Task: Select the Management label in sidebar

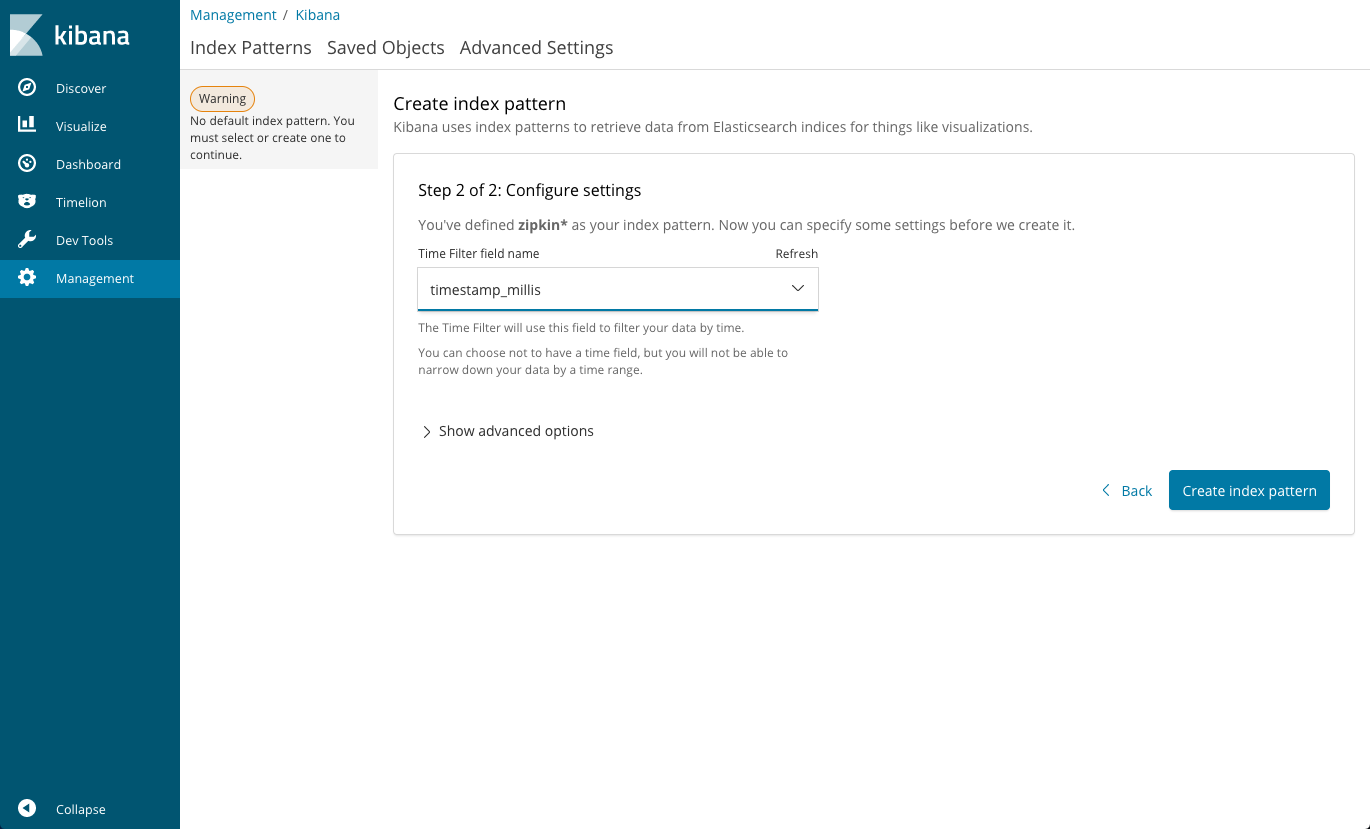Action: (95, 278)
